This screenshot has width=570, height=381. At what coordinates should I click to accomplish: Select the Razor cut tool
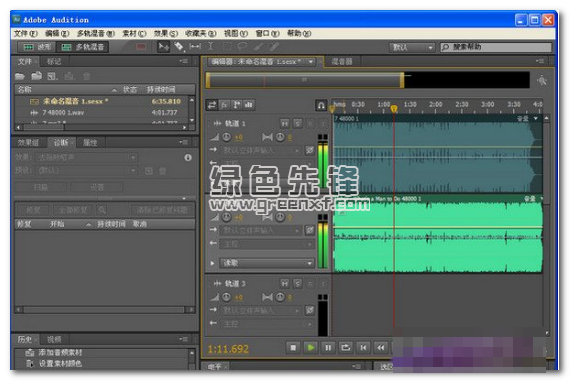[179, 47]
